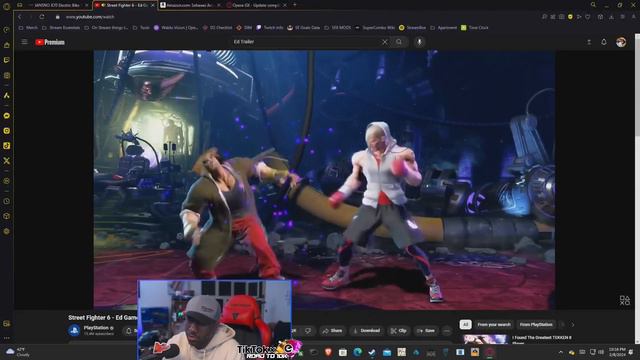The width and height of the screenshot is (640, 360).
Task: Go to YouTube Premium home logo
Action: 50,42
